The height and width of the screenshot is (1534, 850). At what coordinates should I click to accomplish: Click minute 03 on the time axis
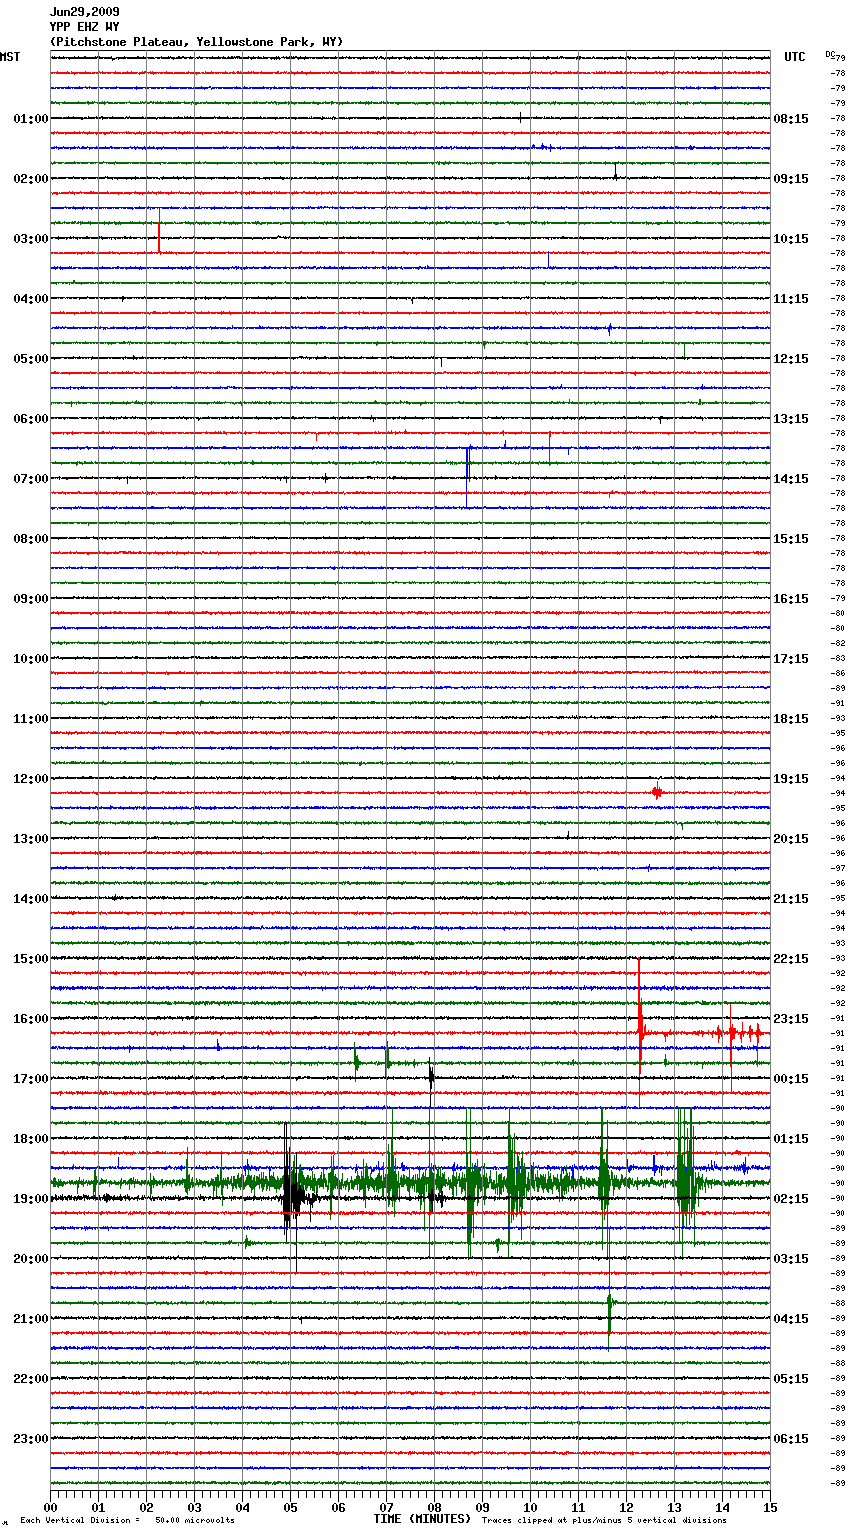[195, 1507]
